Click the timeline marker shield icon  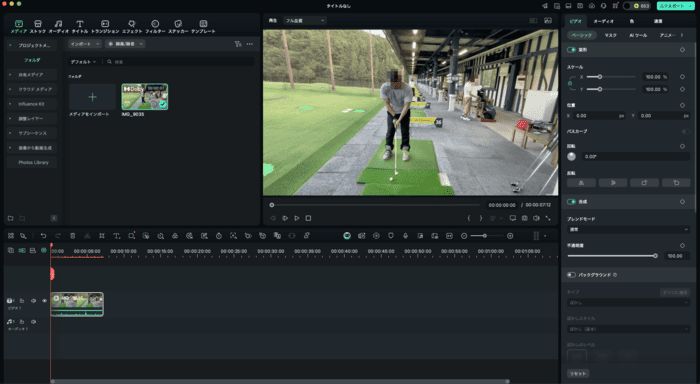point(391,236)
